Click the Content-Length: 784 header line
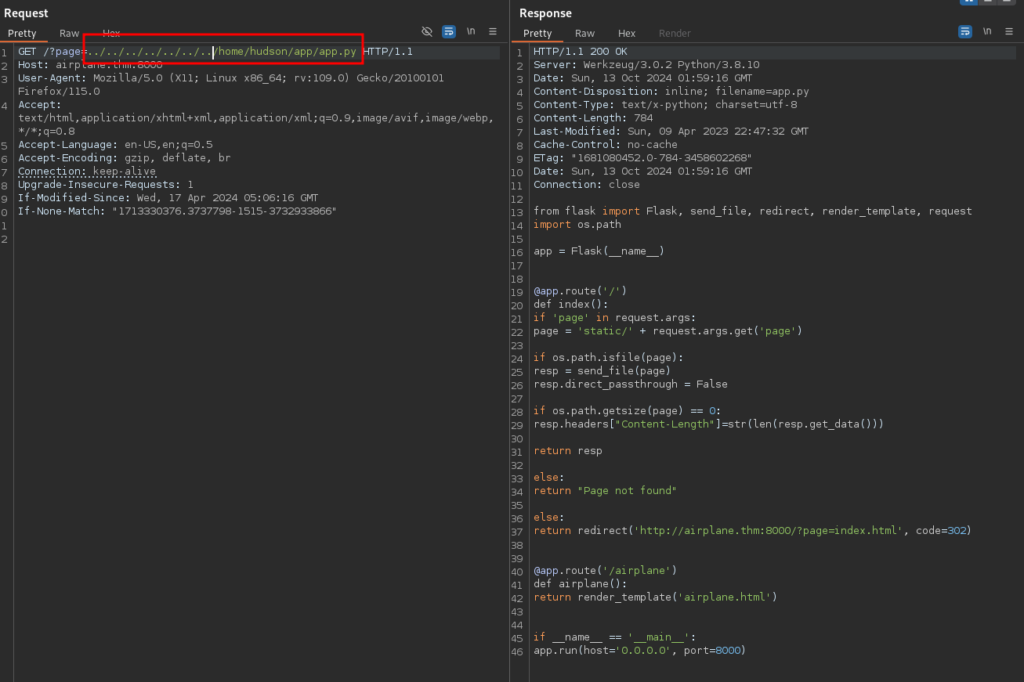This screenshot has width=1024, height=682. [593, 118]
